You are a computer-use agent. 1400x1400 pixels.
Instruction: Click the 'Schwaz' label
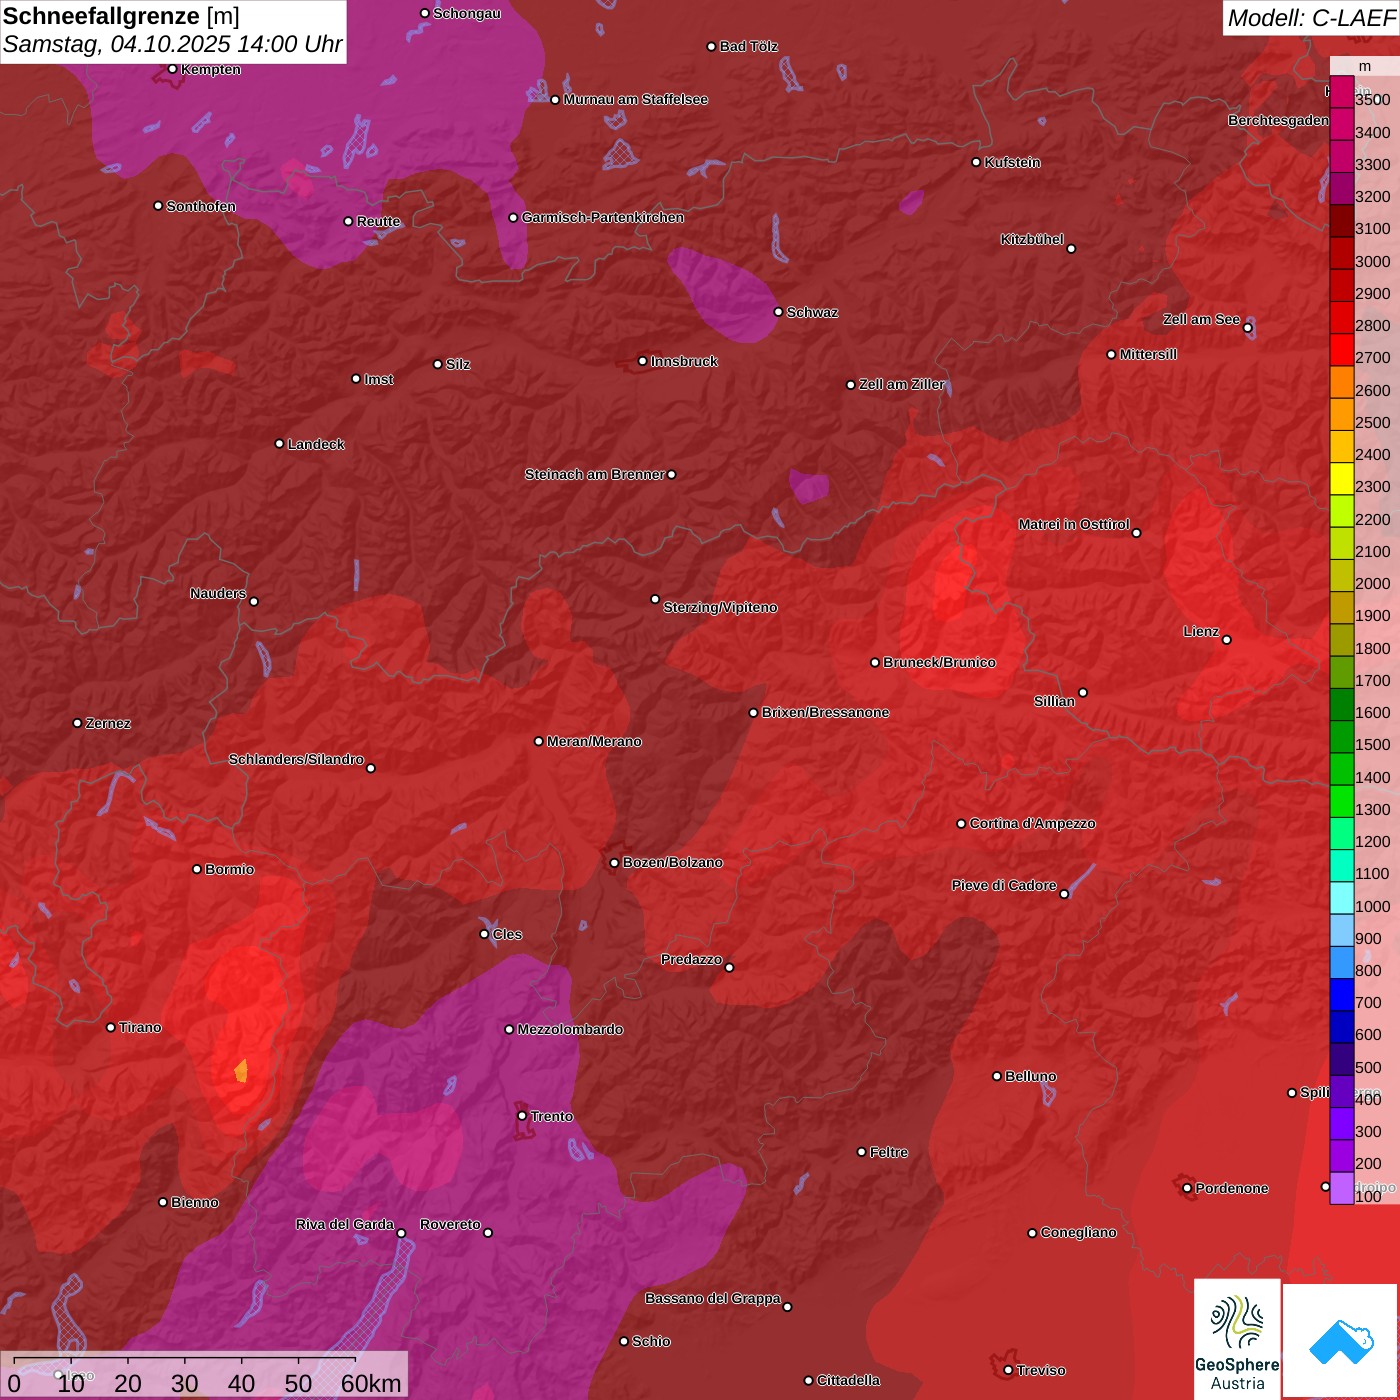click(x=812, y=312)
